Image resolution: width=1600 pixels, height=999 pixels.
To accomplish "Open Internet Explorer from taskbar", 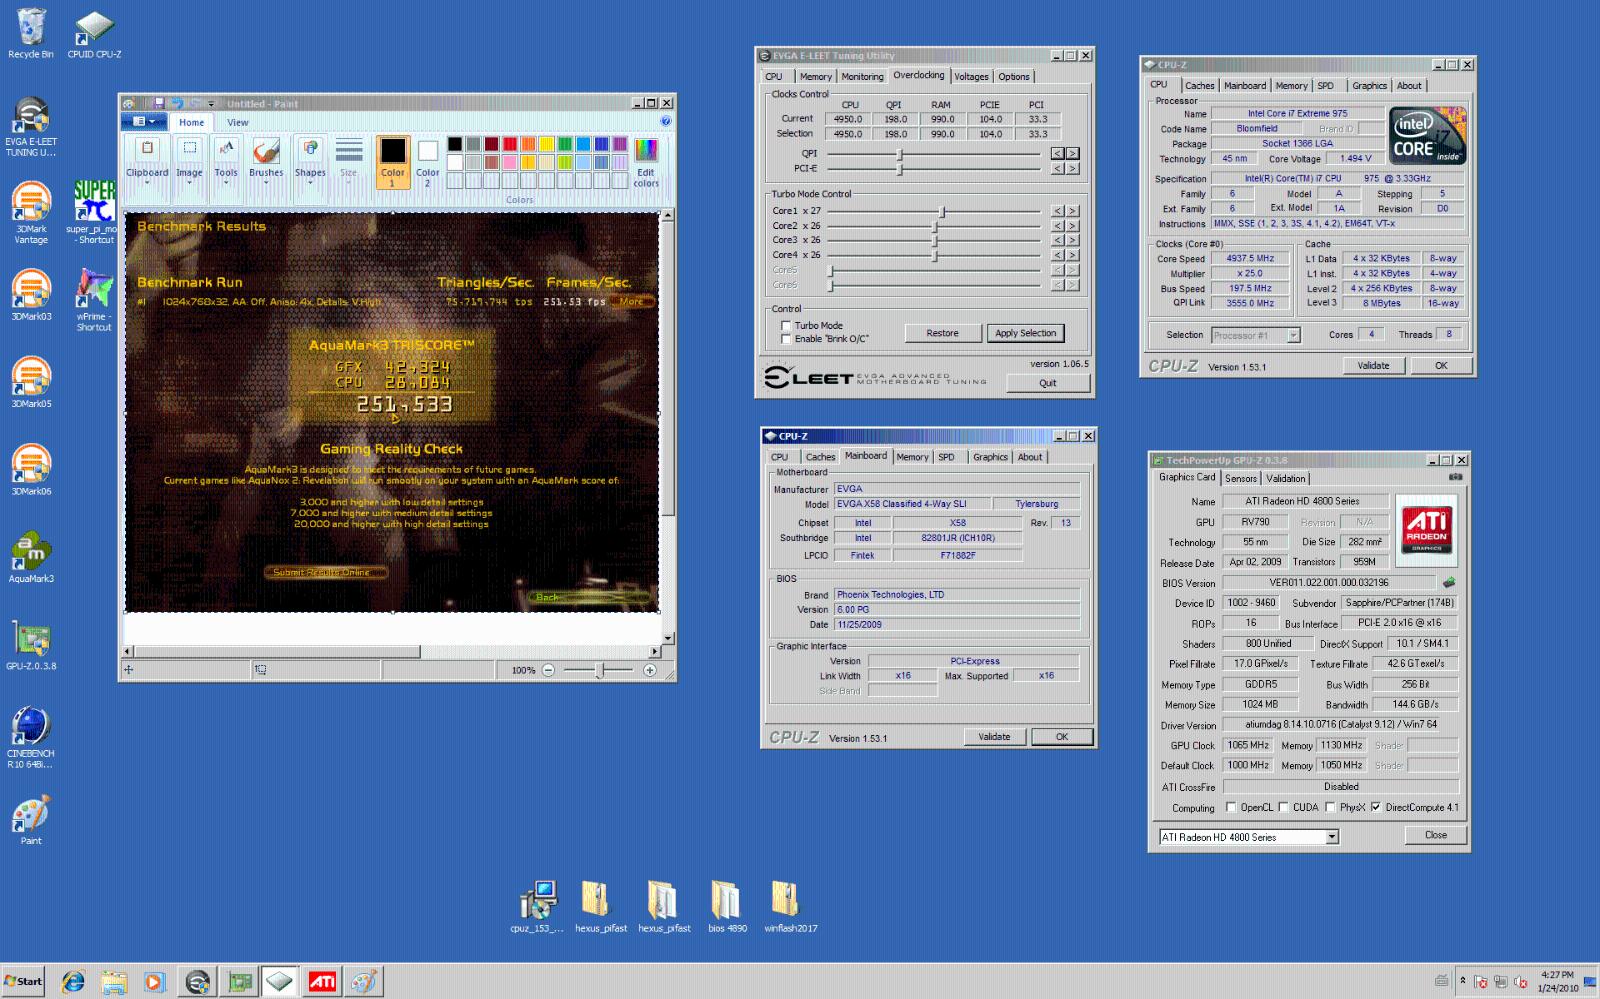I will [72, 982].
